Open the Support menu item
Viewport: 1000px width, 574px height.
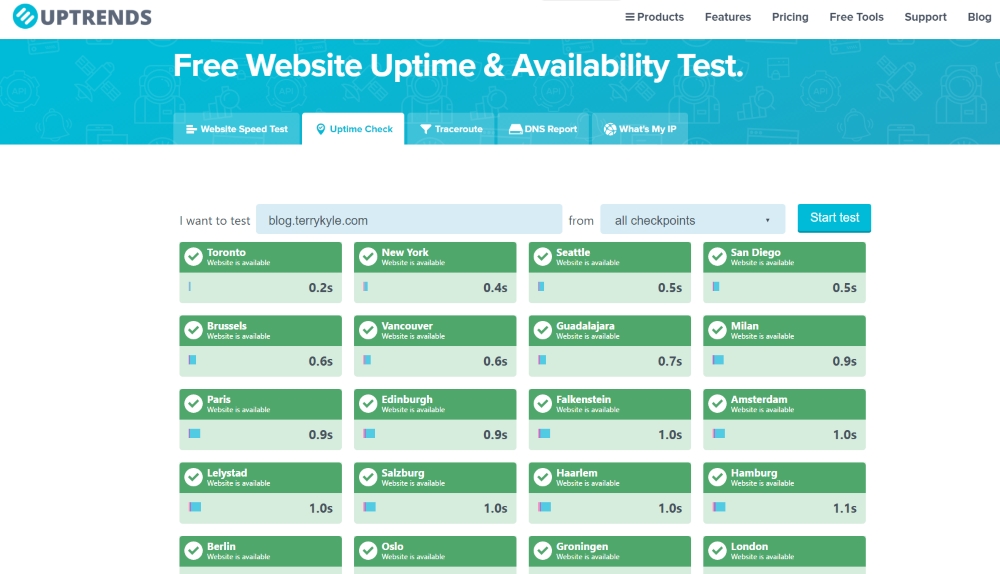click(925, 17)
